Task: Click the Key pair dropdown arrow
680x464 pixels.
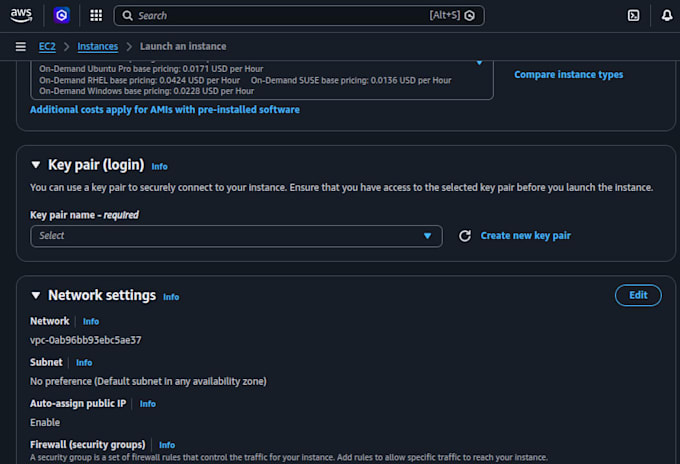Action: [x=427, y=236]
